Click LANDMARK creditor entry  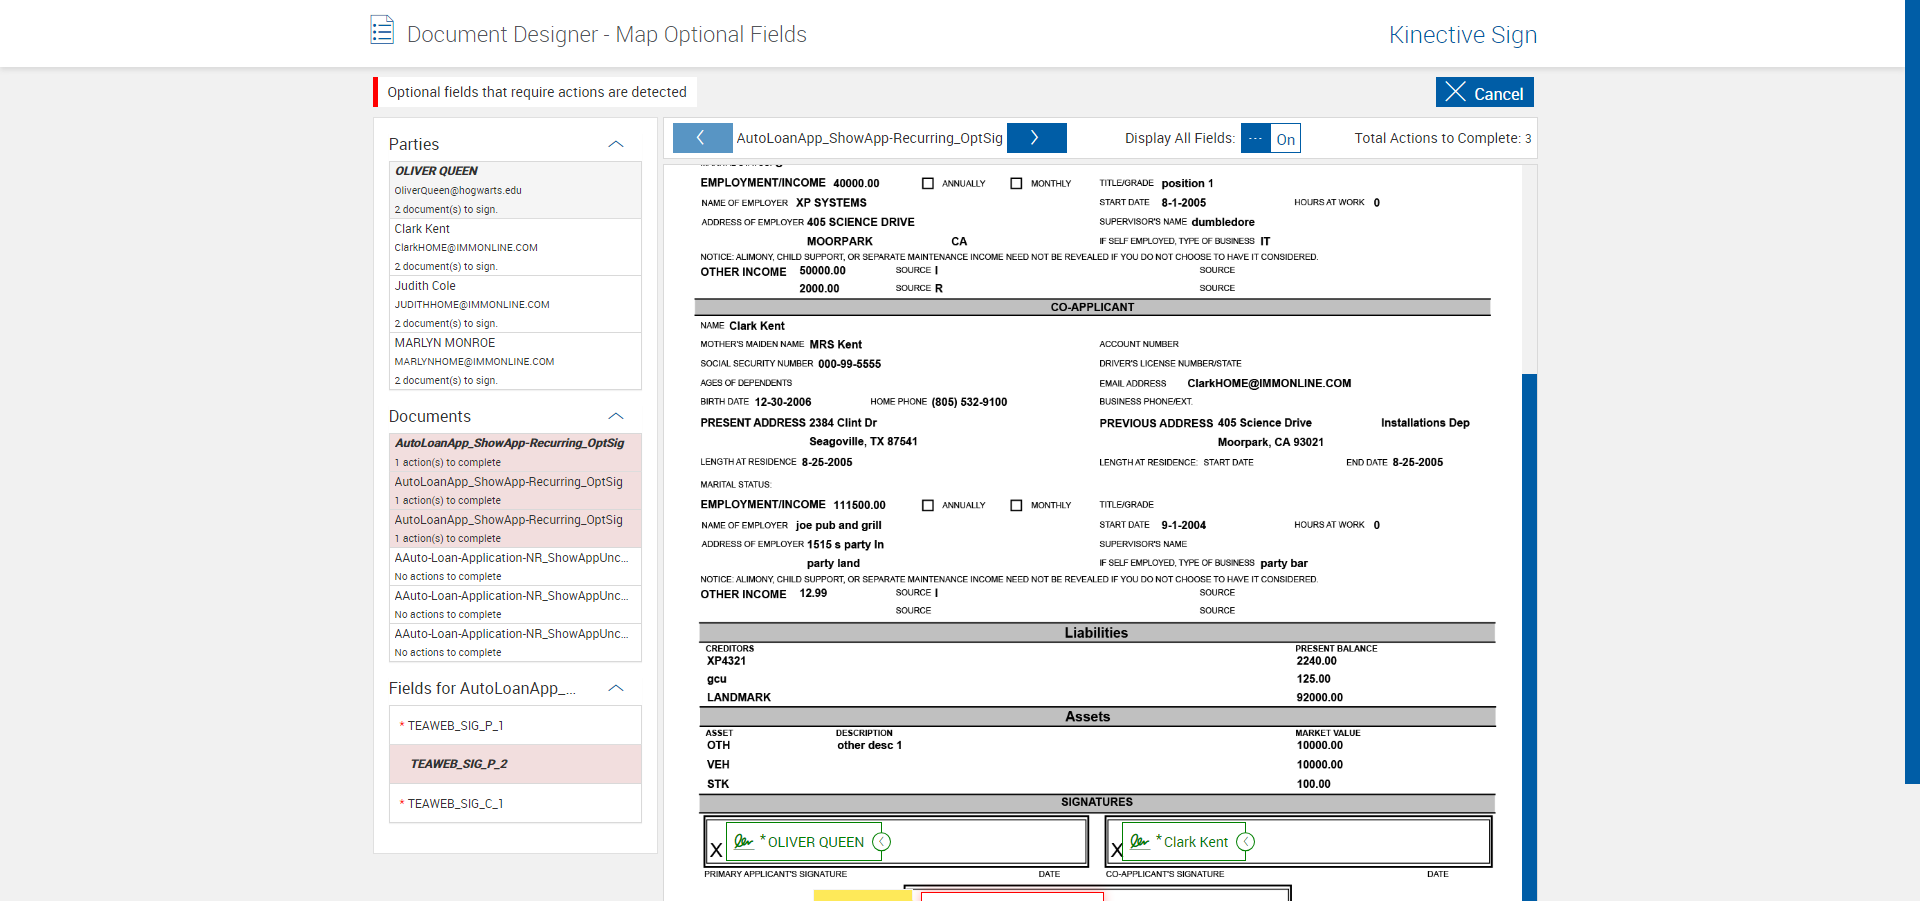(739, 698)
